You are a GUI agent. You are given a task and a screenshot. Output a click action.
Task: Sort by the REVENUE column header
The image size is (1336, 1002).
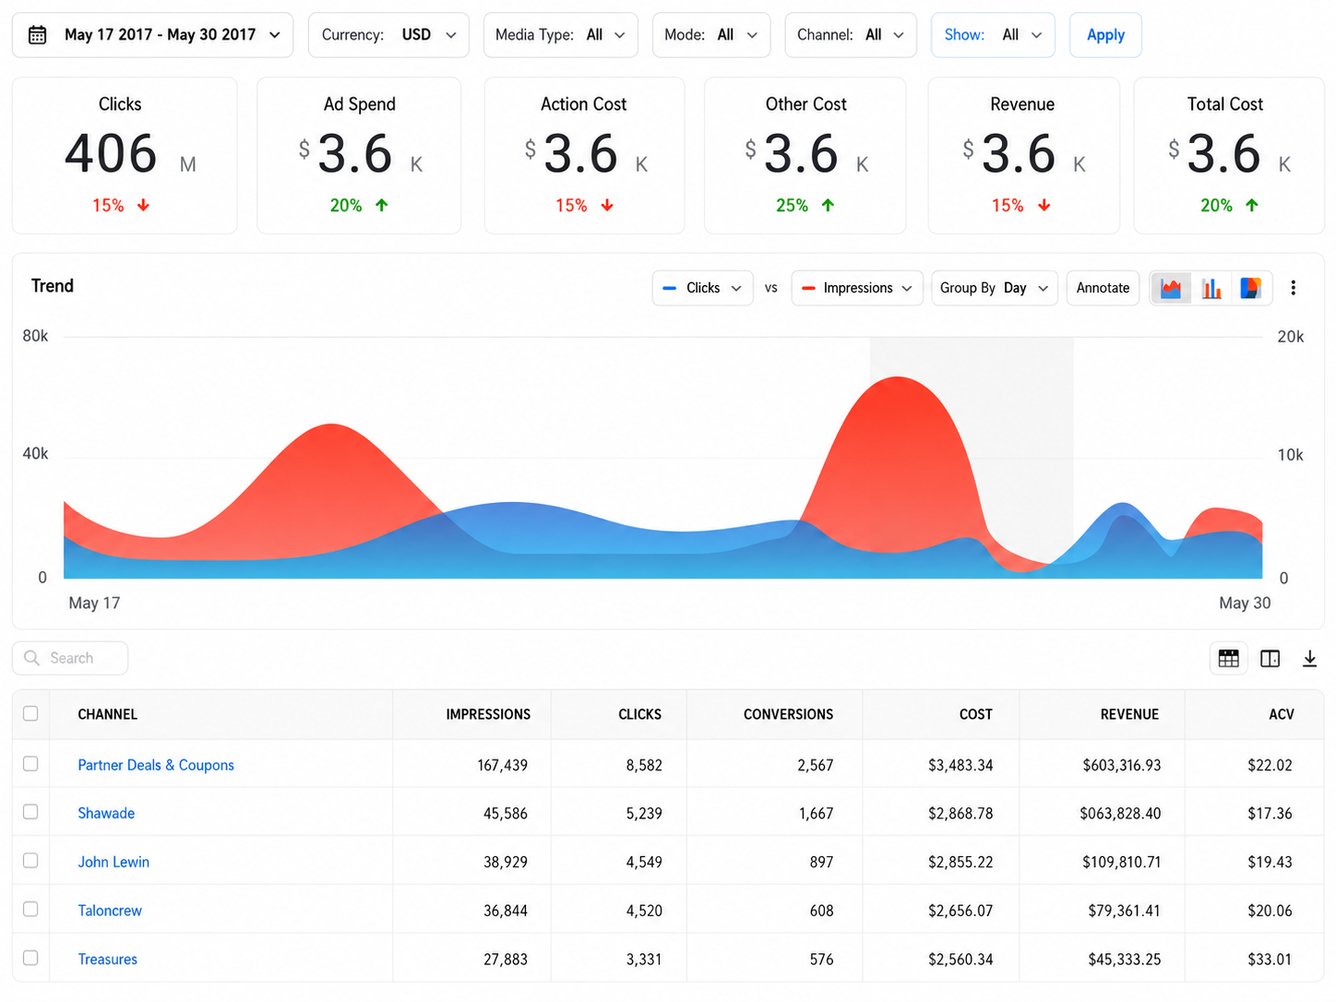[x=1129, y=715]
